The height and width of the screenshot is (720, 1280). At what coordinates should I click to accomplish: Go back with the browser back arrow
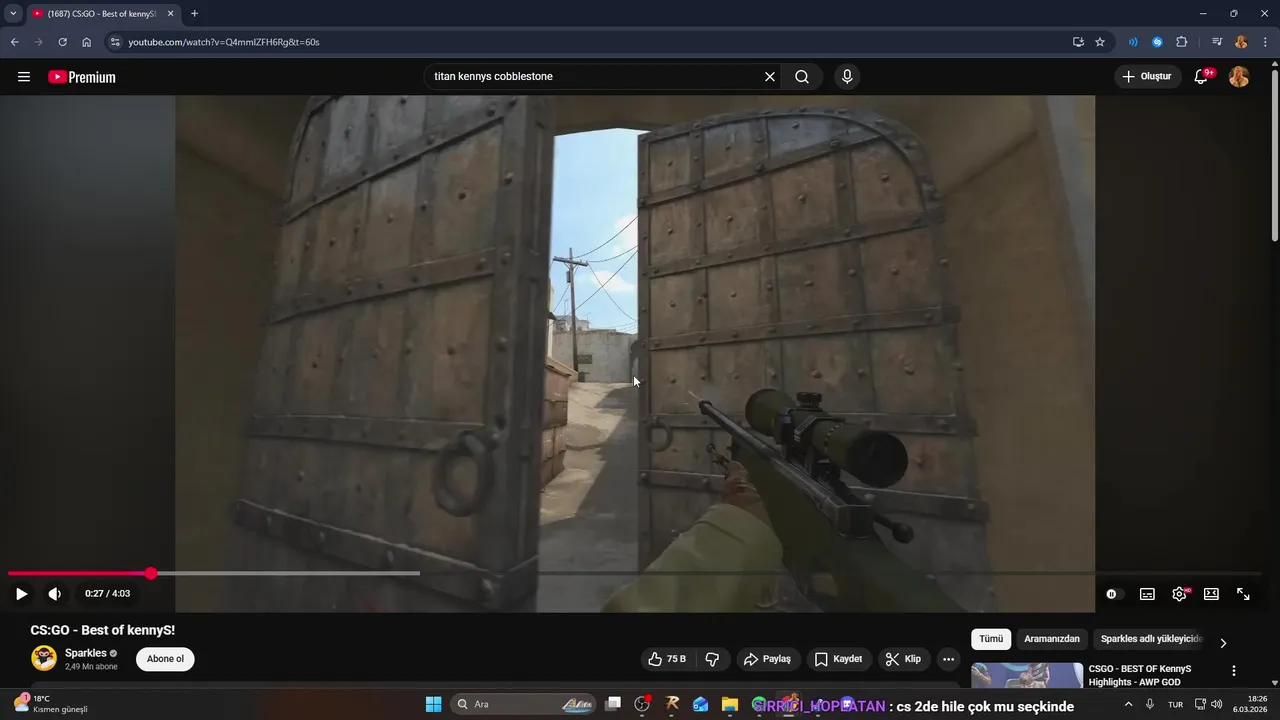15,42
